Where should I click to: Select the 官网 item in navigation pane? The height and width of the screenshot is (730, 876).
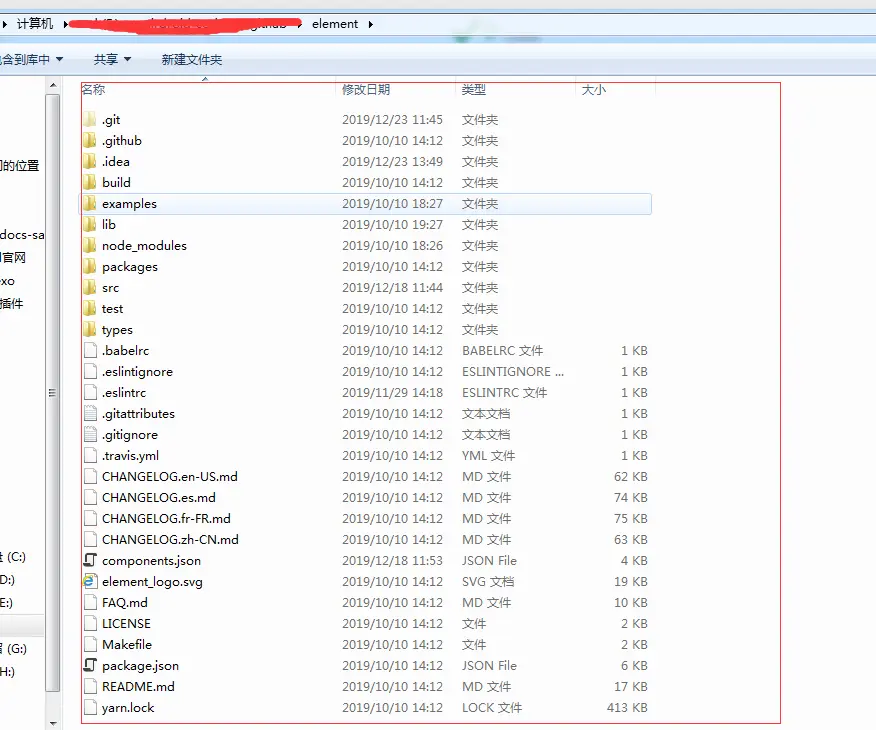[x=13, y=257]
